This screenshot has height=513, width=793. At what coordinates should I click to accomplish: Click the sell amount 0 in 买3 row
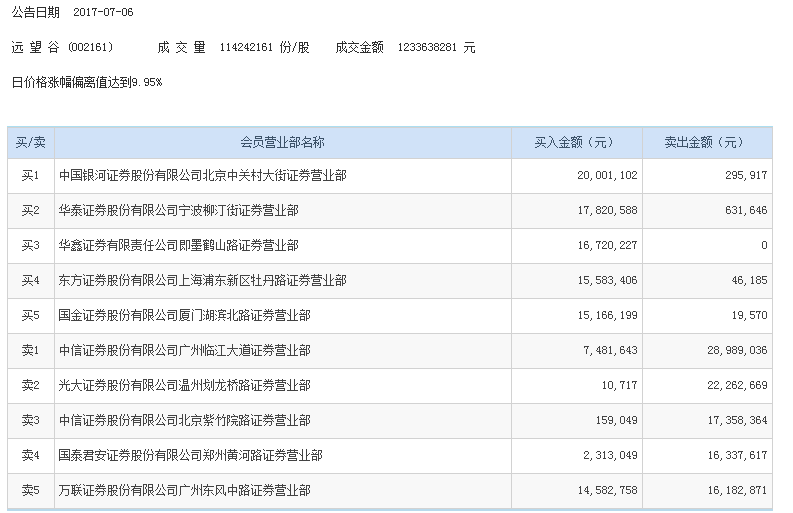tap(764, 245)
